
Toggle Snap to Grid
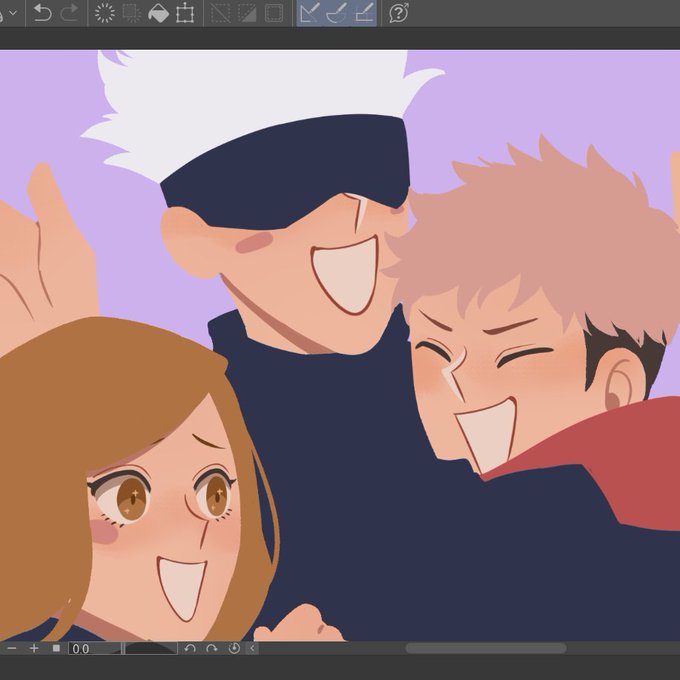coord(363,13)
